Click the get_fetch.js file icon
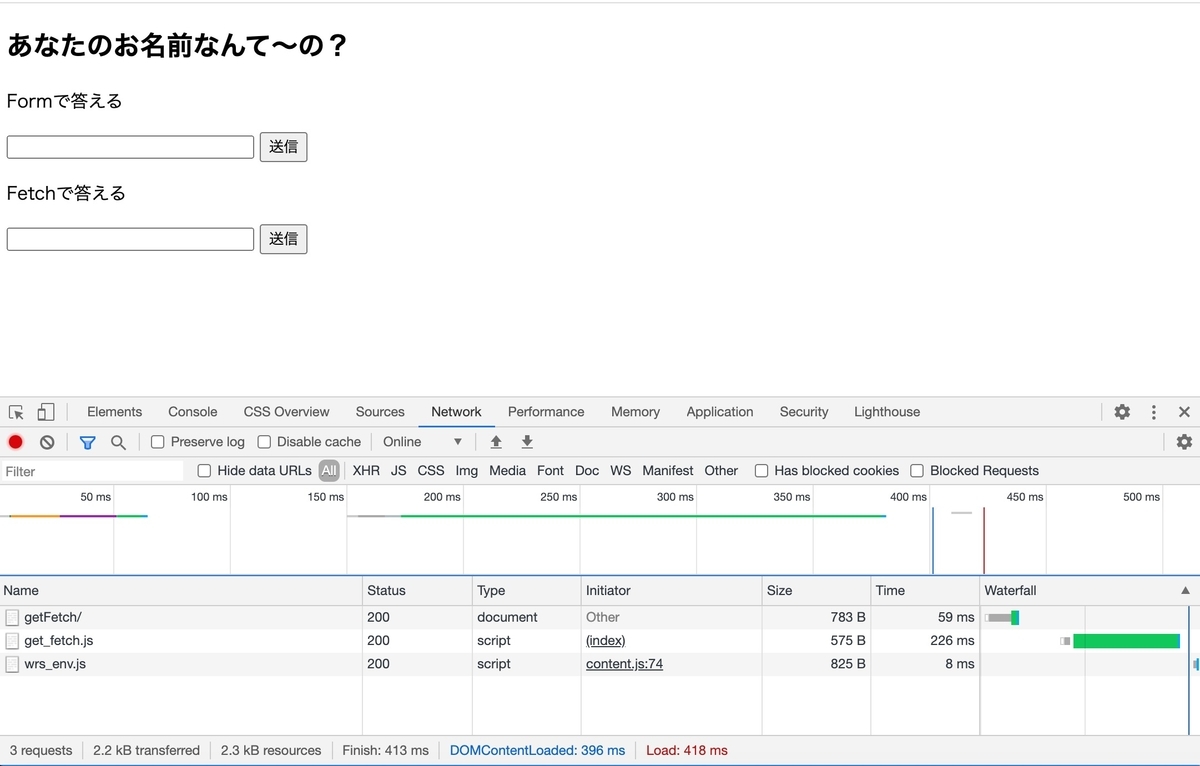 (x=12, y=641)
